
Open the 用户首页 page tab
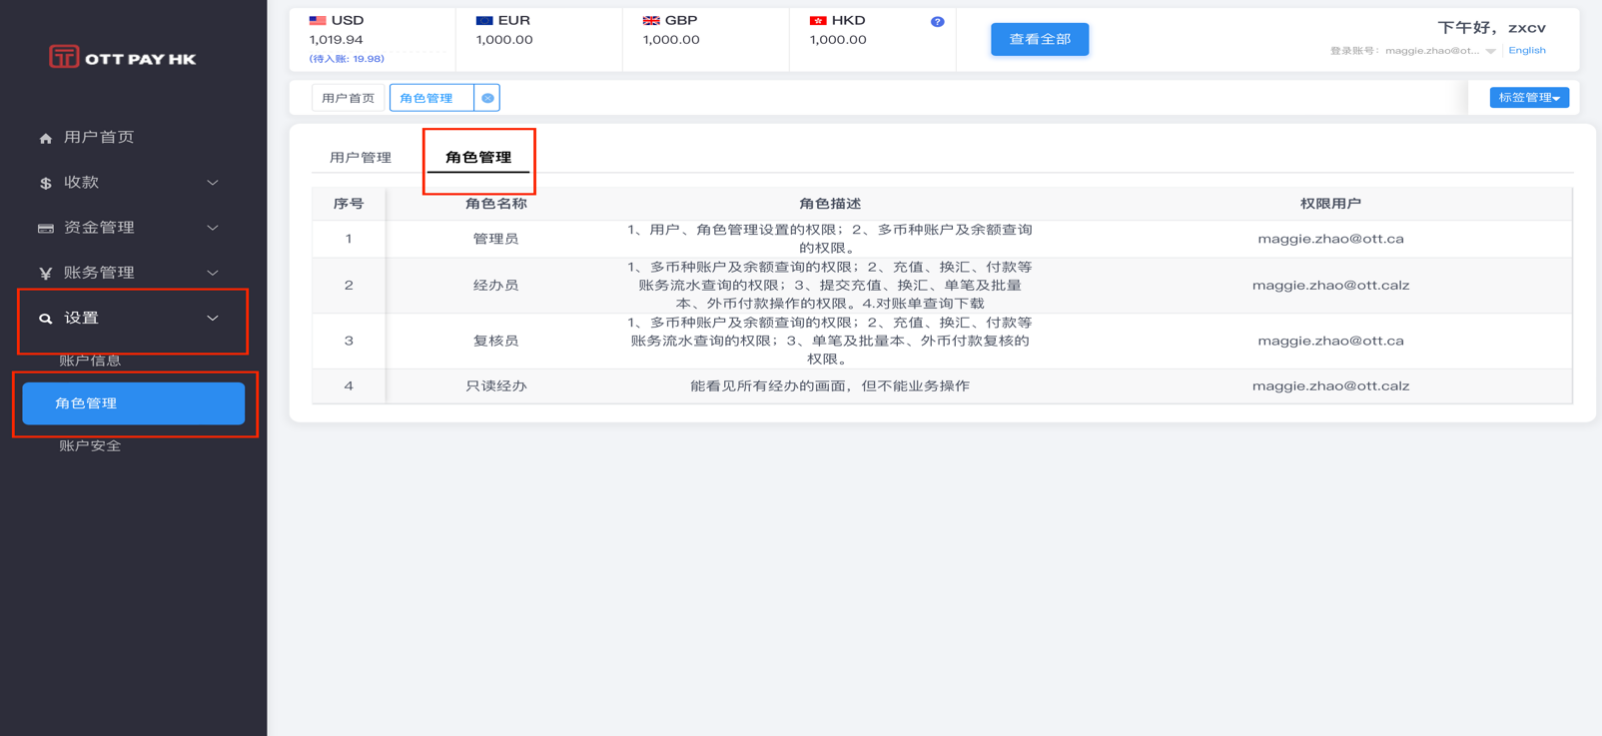(x=348, y=98)
